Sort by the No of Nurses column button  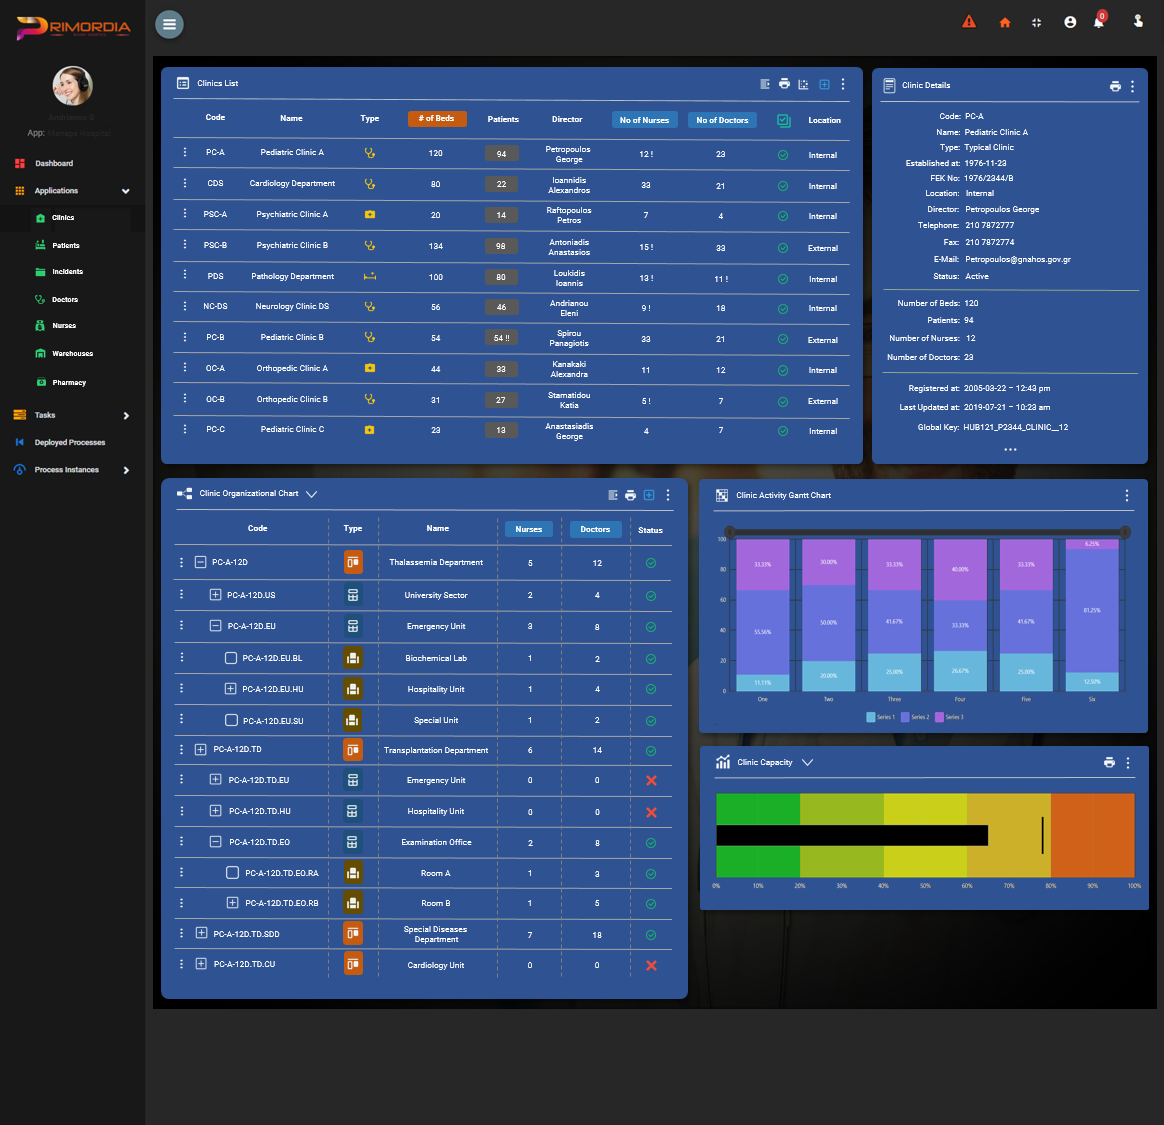644,120
